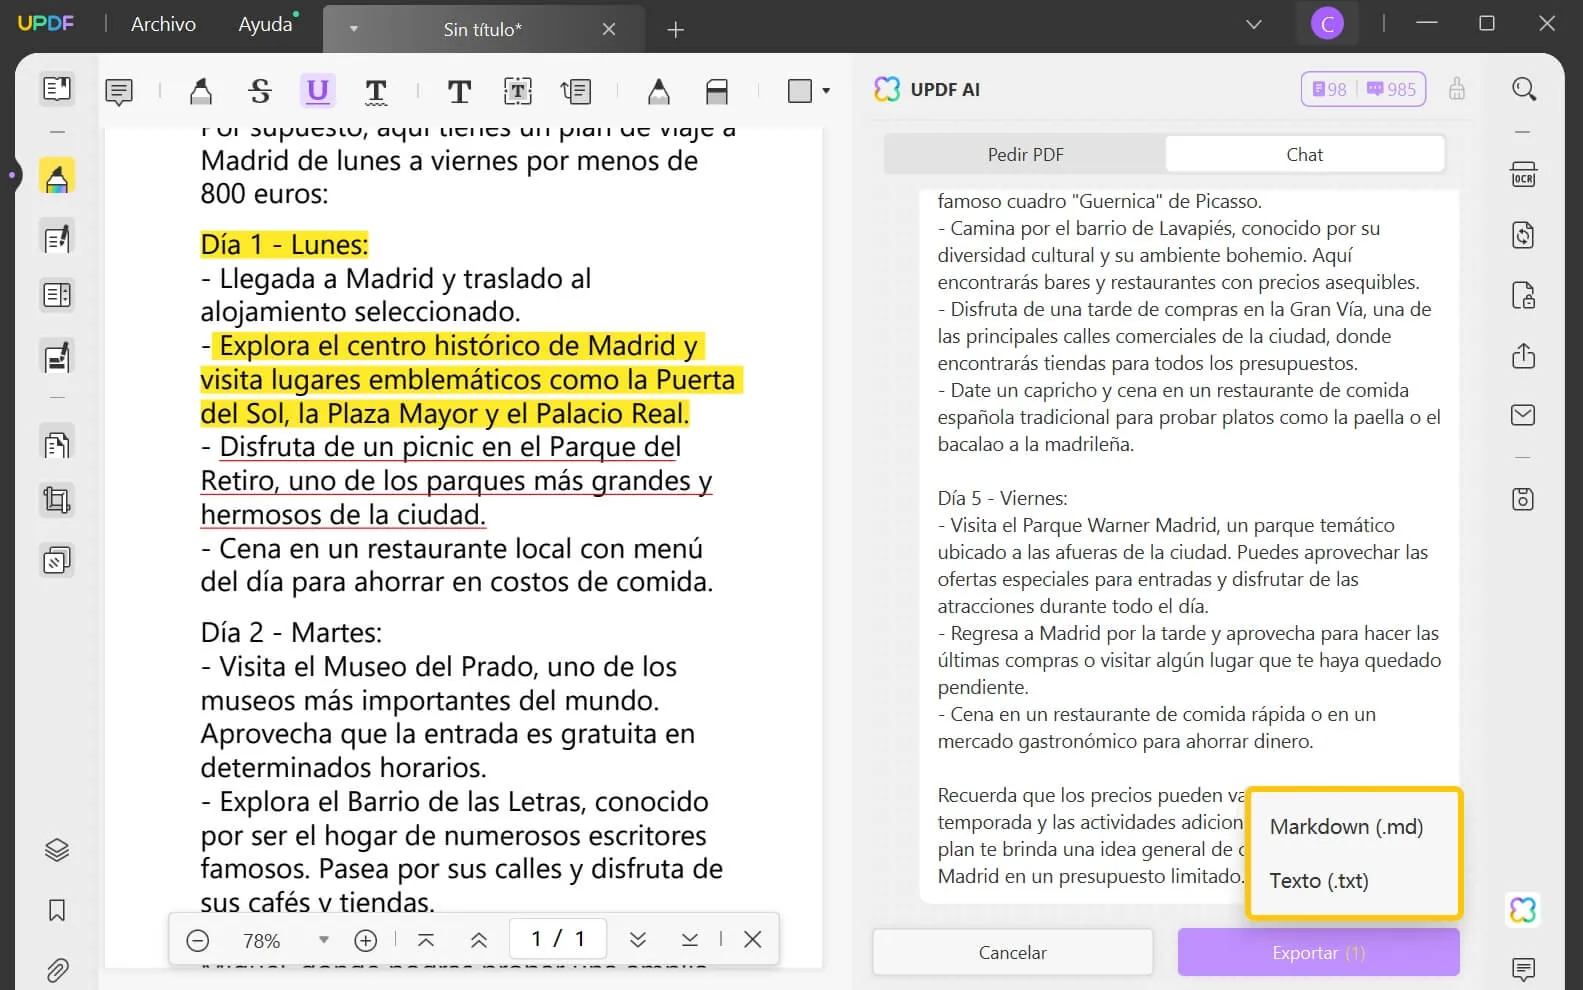The height and width of the screenshot is (990, 1583).
Task: Open the Layers panel icon
Action: point(57,850)
